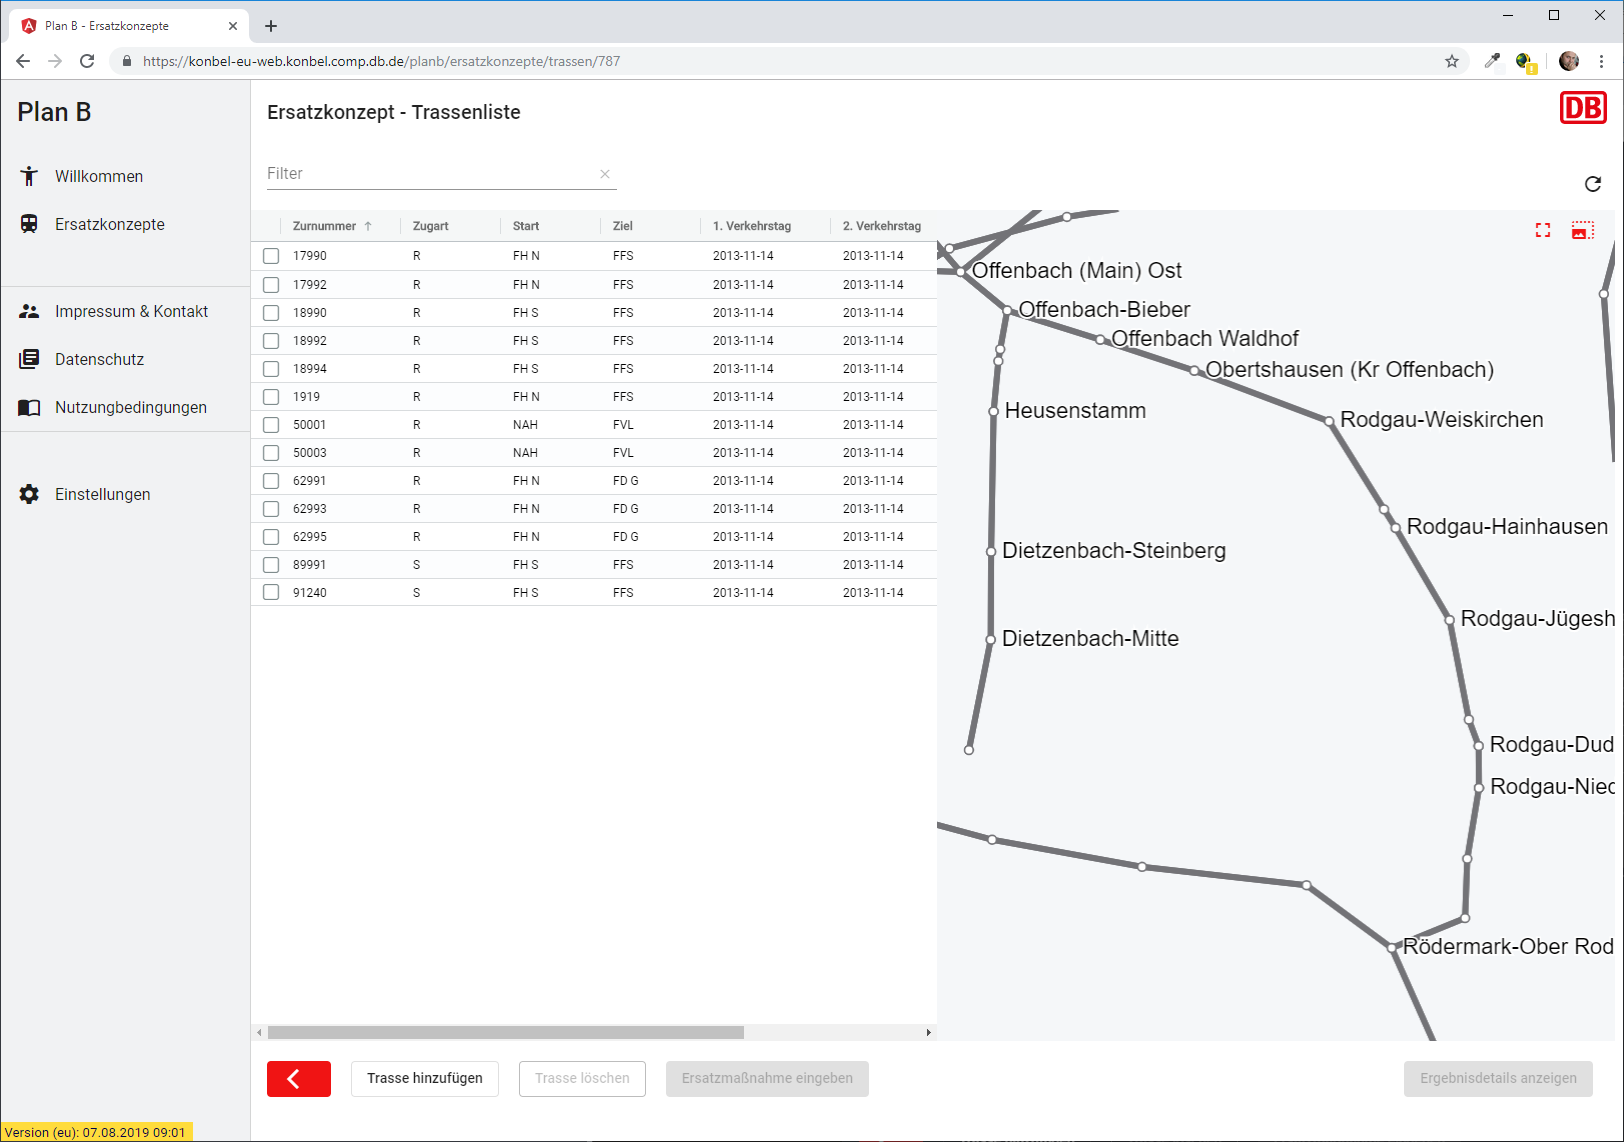Clear the filter with the X icon
This screenshot has width=1624, height=1142.
605,174
